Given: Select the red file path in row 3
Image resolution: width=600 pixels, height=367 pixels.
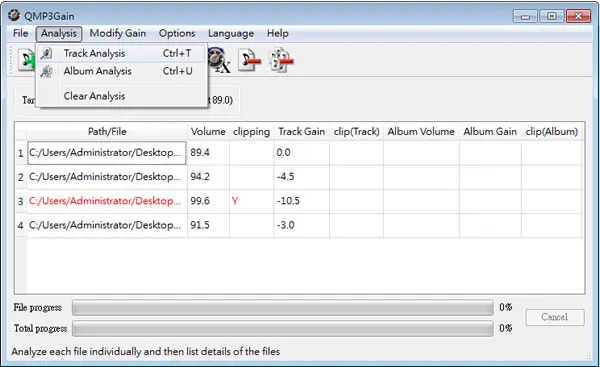Looking at the screenshot, I should click(107, 201).
